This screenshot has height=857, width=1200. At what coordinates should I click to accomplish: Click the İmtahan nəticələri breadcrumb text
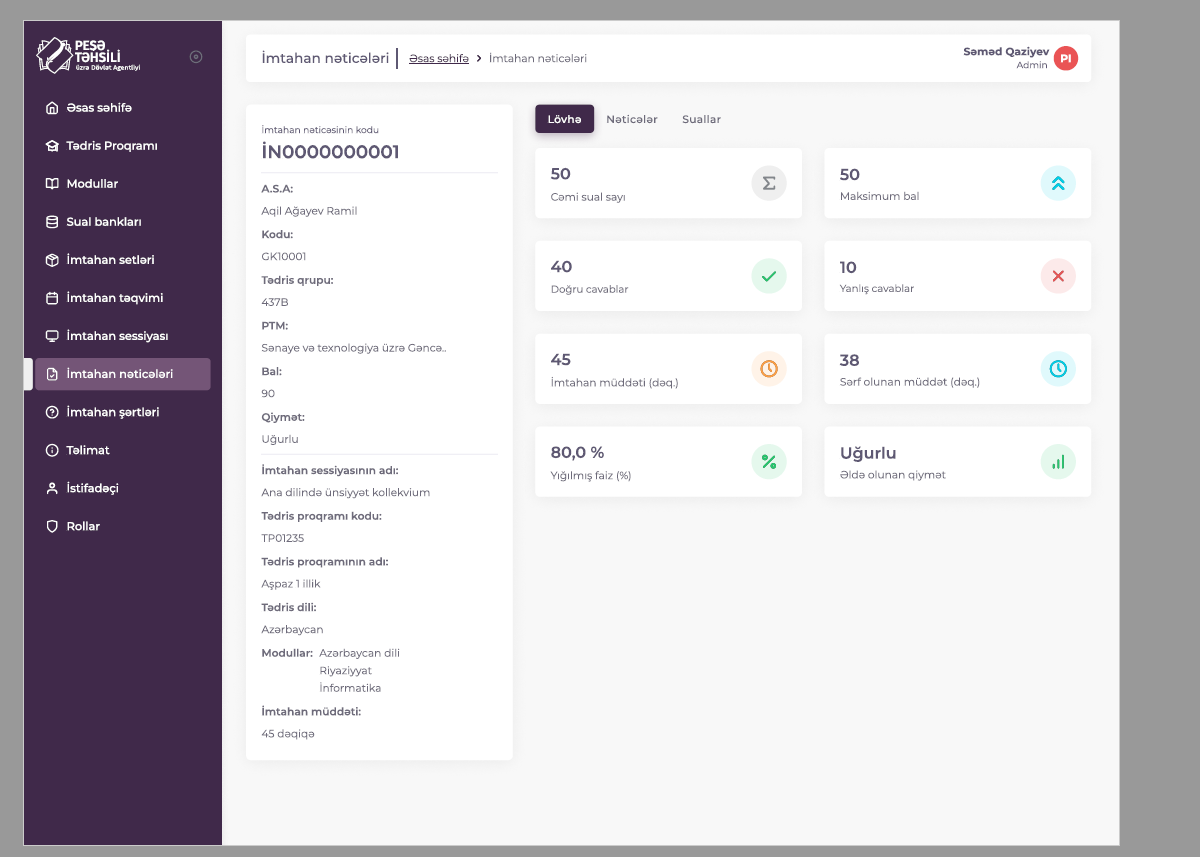click(x=538, y=58)
